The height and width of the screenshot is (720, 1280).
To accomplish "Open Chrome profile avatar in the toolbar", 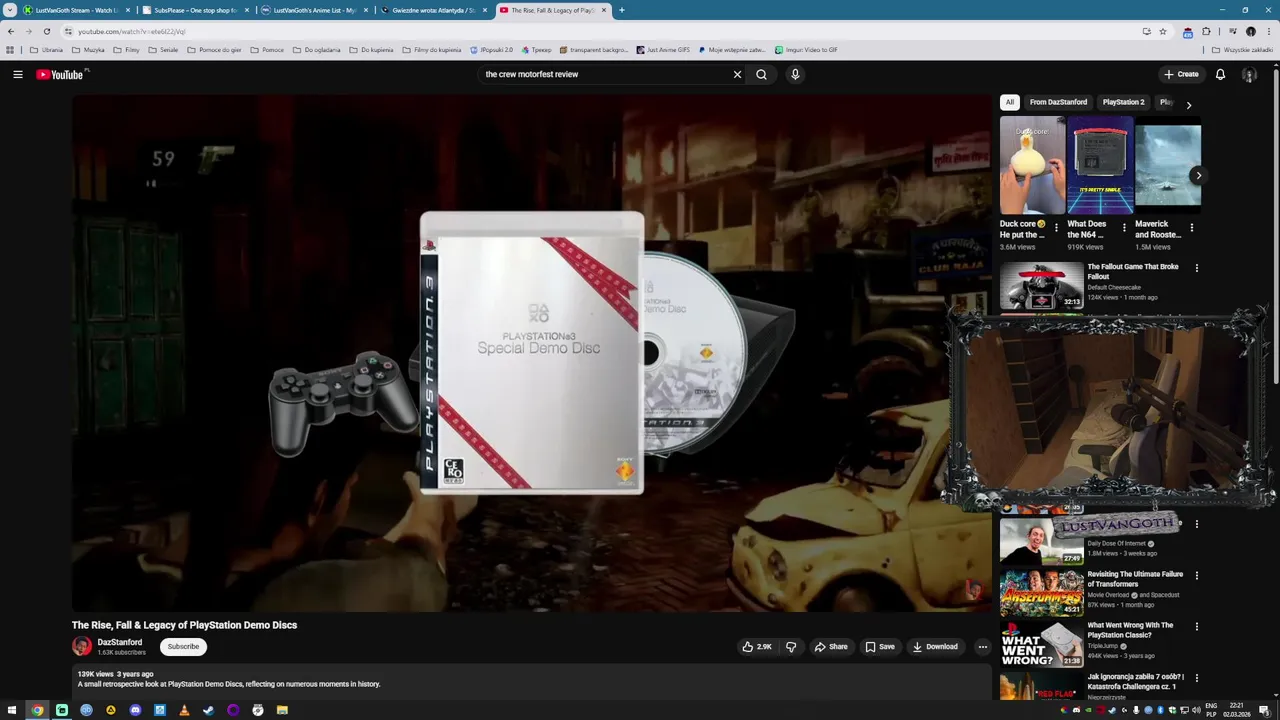I will point(1250,31).
